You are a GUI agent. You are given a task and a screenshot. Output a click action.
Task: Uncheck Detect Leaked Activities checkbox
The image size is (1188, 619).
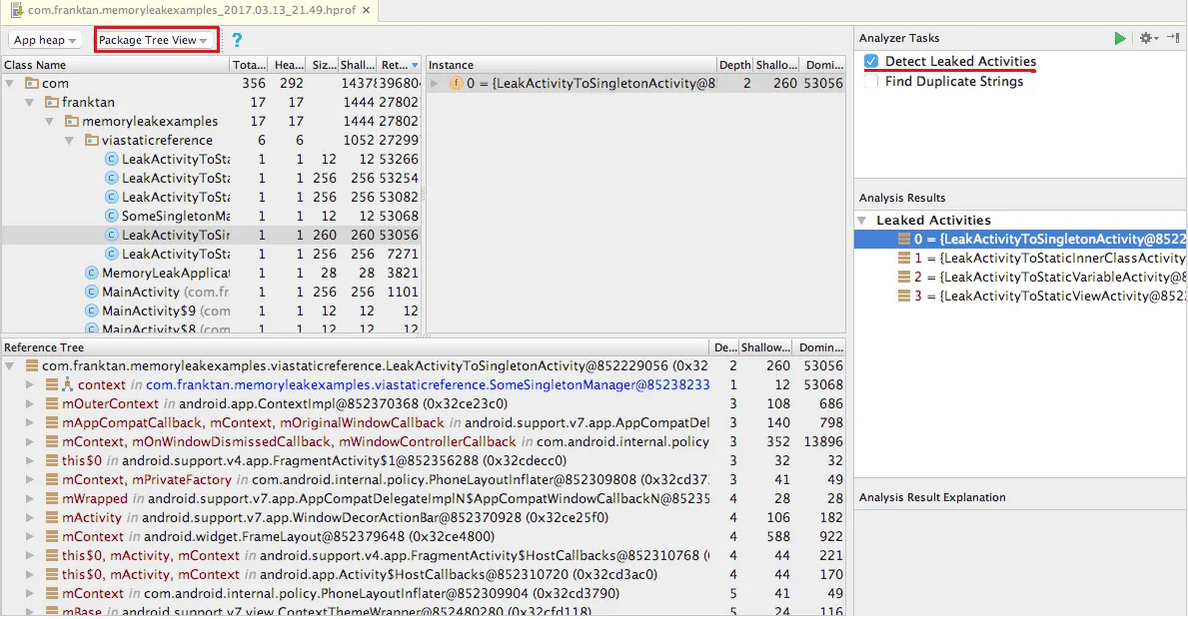(x=871, y=62)
